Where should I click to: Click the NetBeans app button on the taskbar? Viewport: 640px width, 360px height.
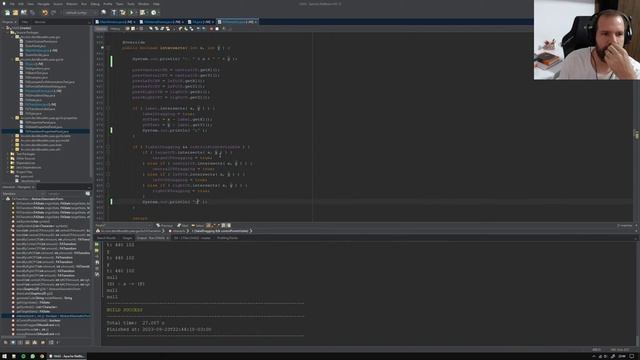pos(67,356)
